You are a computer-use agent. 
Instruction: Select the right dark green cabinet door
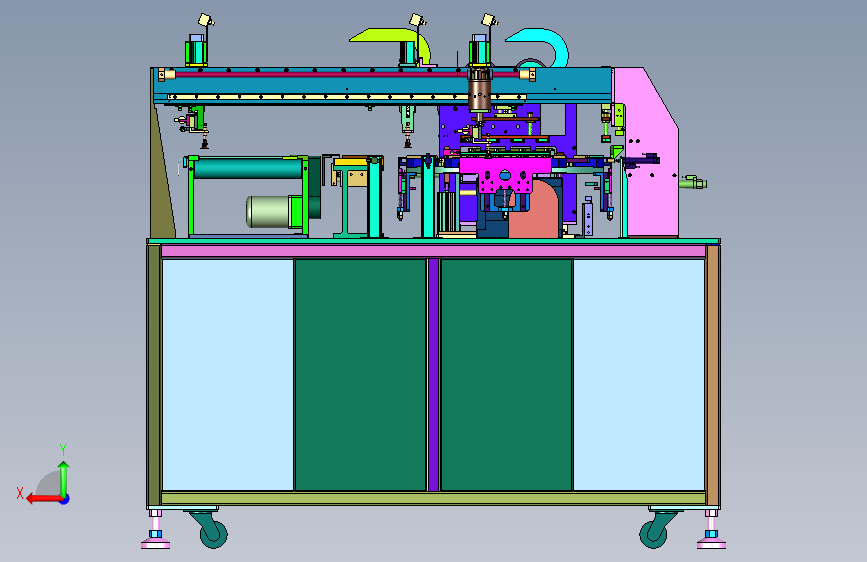(x=506, y=374)
